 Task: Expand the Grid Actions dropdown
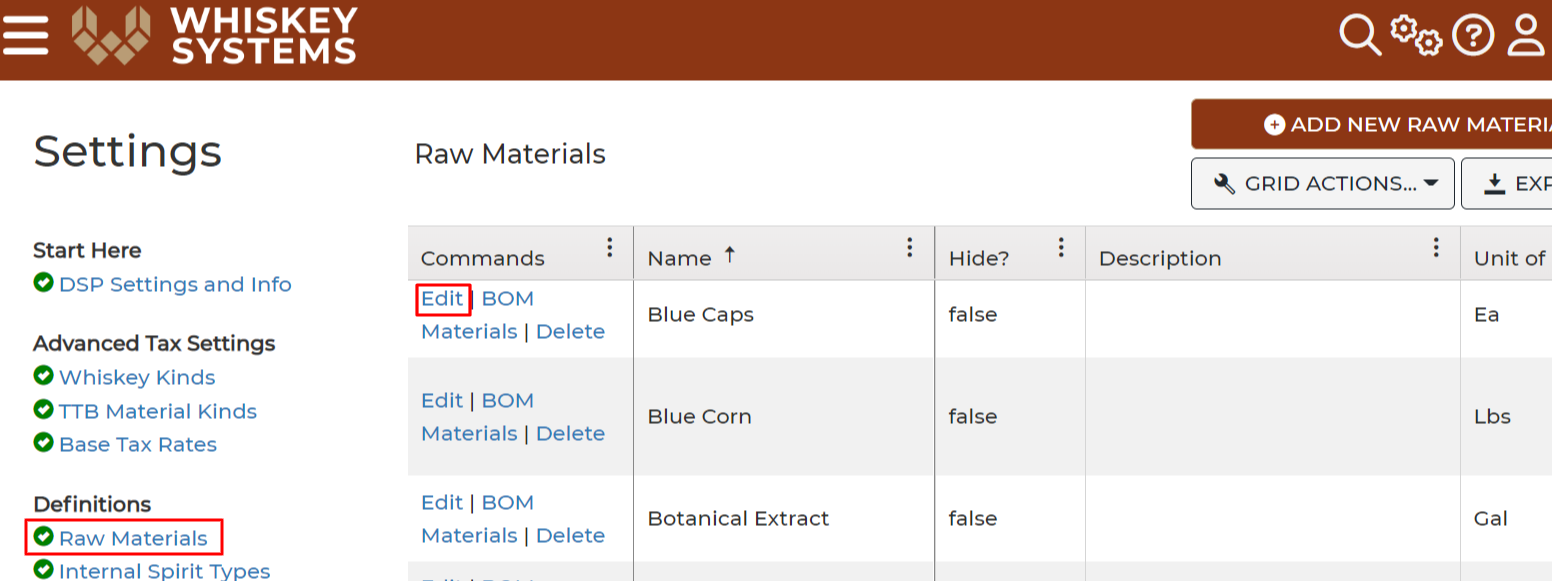(x=1323, y=183)
